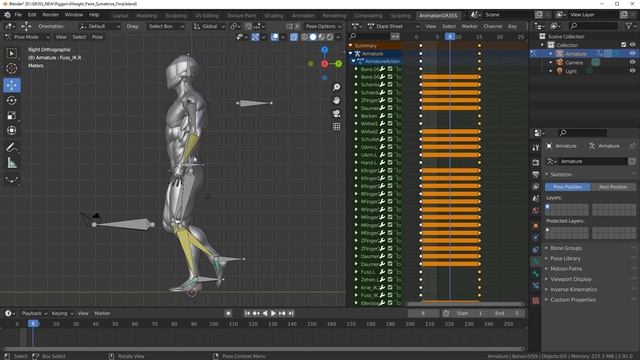Viewport: 640px width, 360px height.
Task: Click the Start frame field
Action: coord(469,313)
